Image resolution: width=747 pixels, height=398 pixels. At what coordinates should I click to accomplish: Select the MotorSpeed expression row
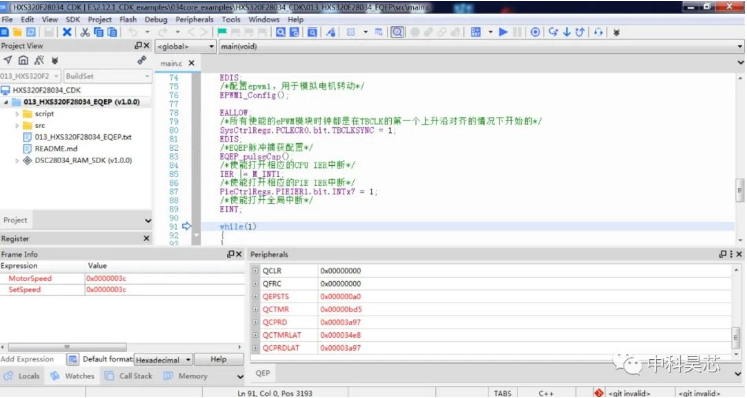coord(122,278)
